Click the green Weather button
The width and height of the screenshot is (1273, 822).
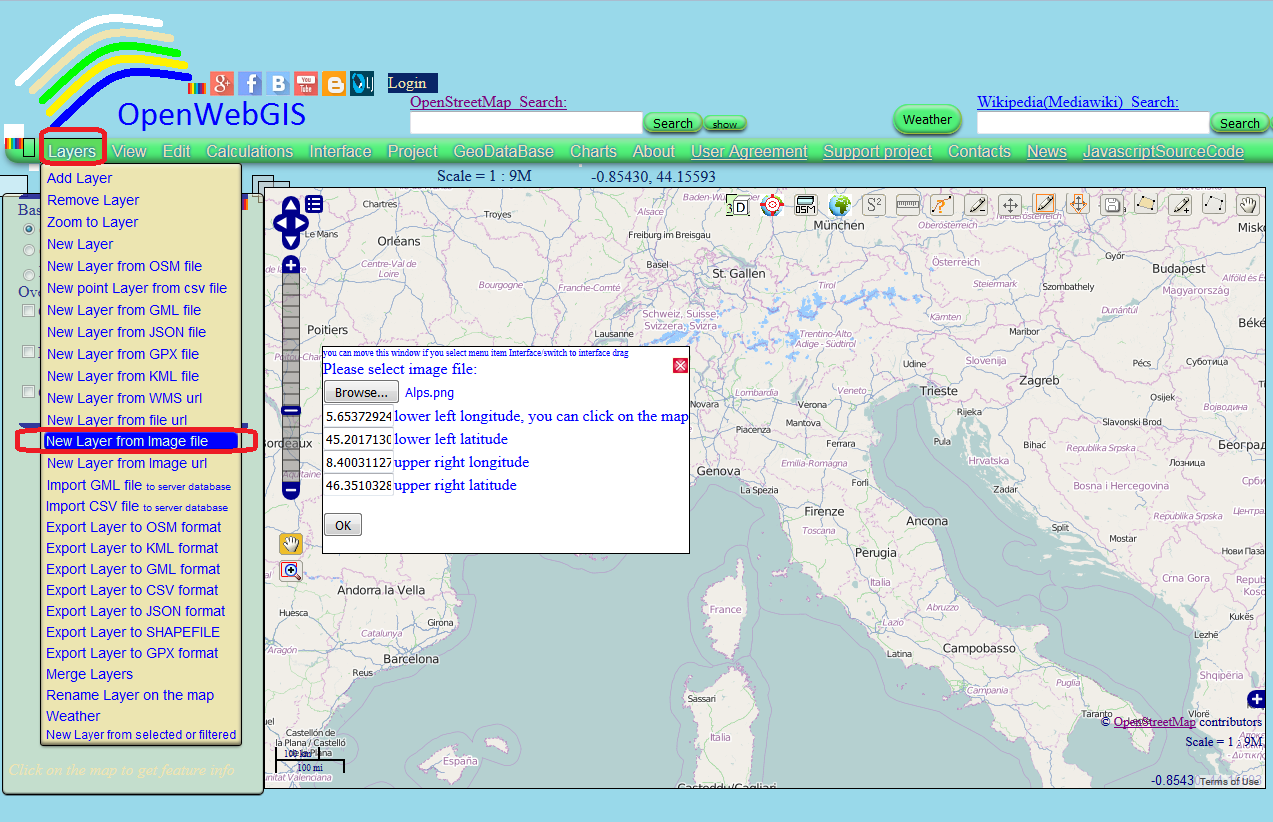point(927,120)
